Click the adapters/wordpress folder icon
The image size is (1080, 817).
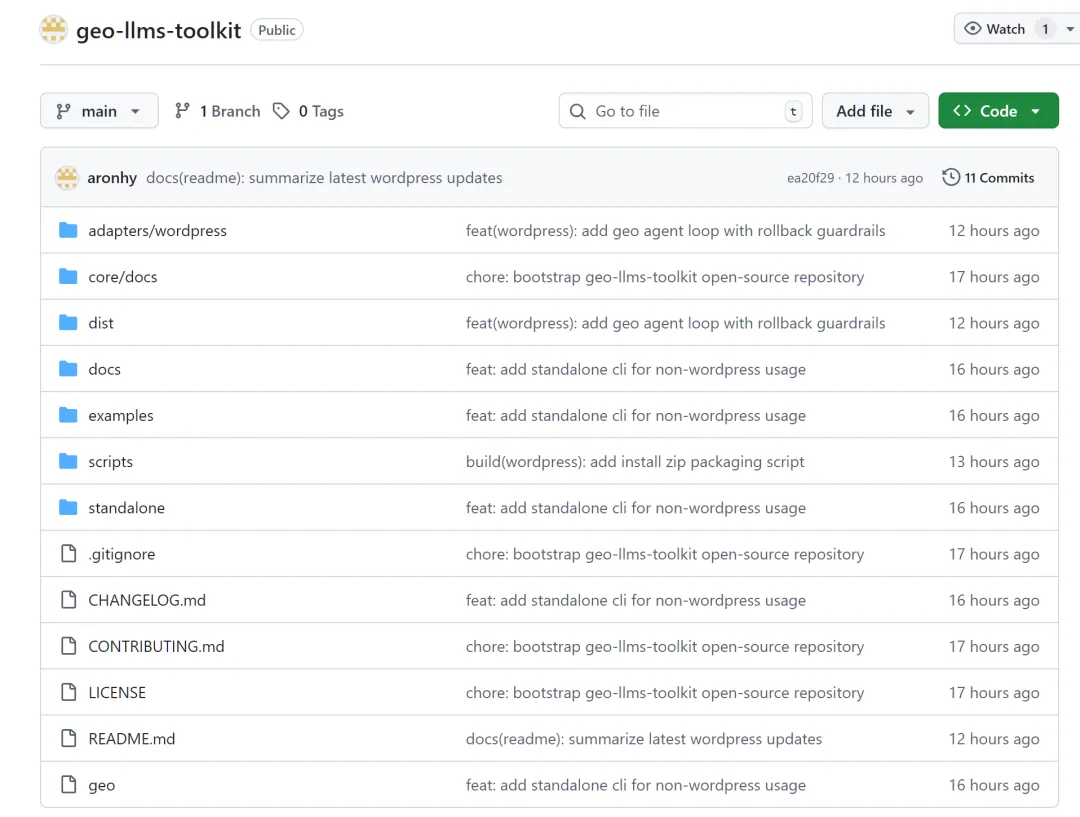click(68, 231)
